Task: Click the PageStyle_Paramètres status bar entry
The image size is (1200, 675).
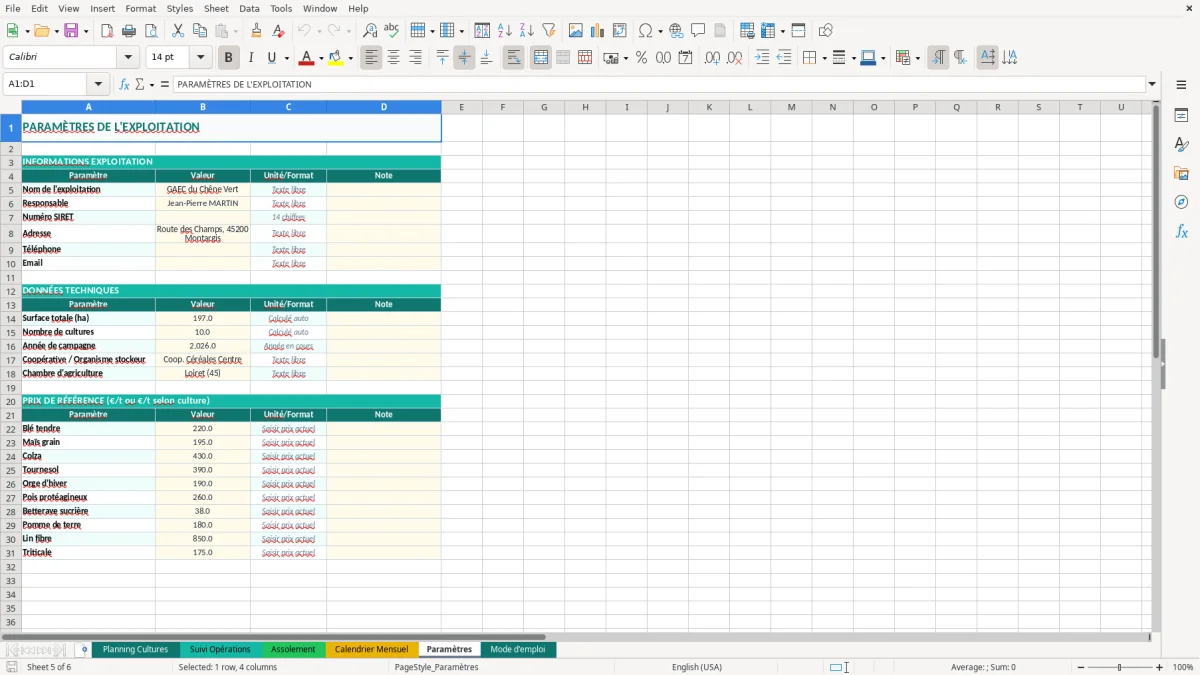Action: 436,667
